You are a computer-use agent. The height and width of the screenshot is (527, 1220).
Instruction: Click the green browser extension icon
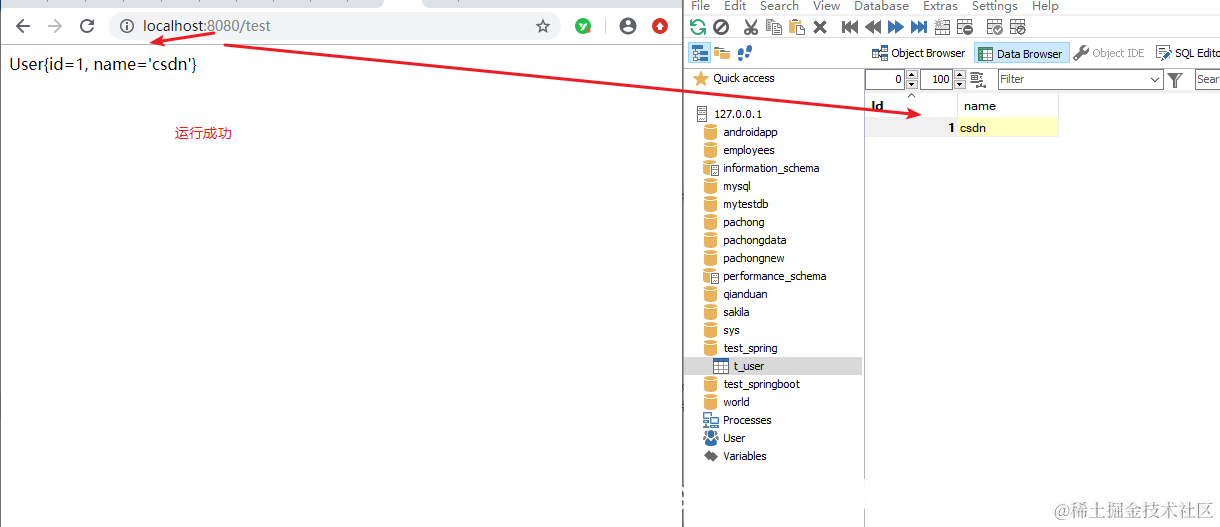tap(583, 26)
